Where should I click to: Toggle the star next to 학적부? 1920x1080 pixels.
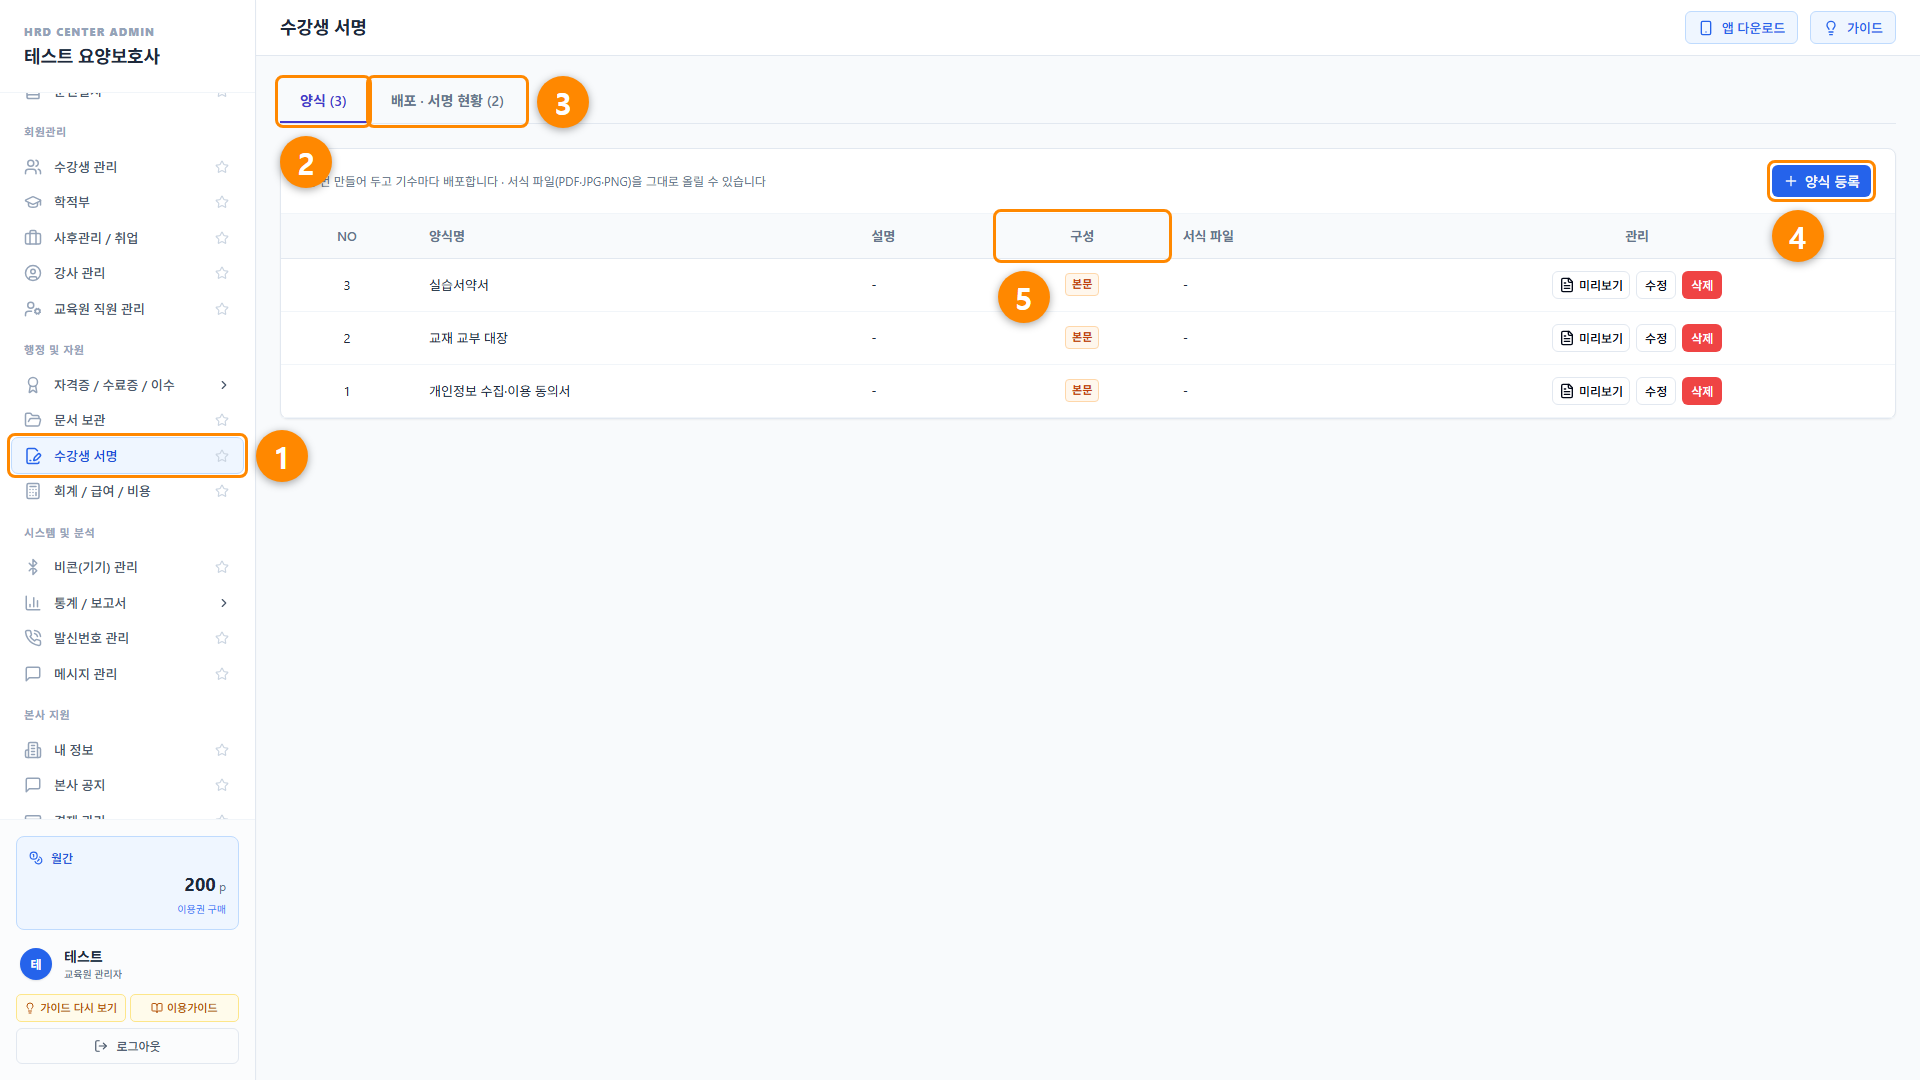[x=222, y=202]
